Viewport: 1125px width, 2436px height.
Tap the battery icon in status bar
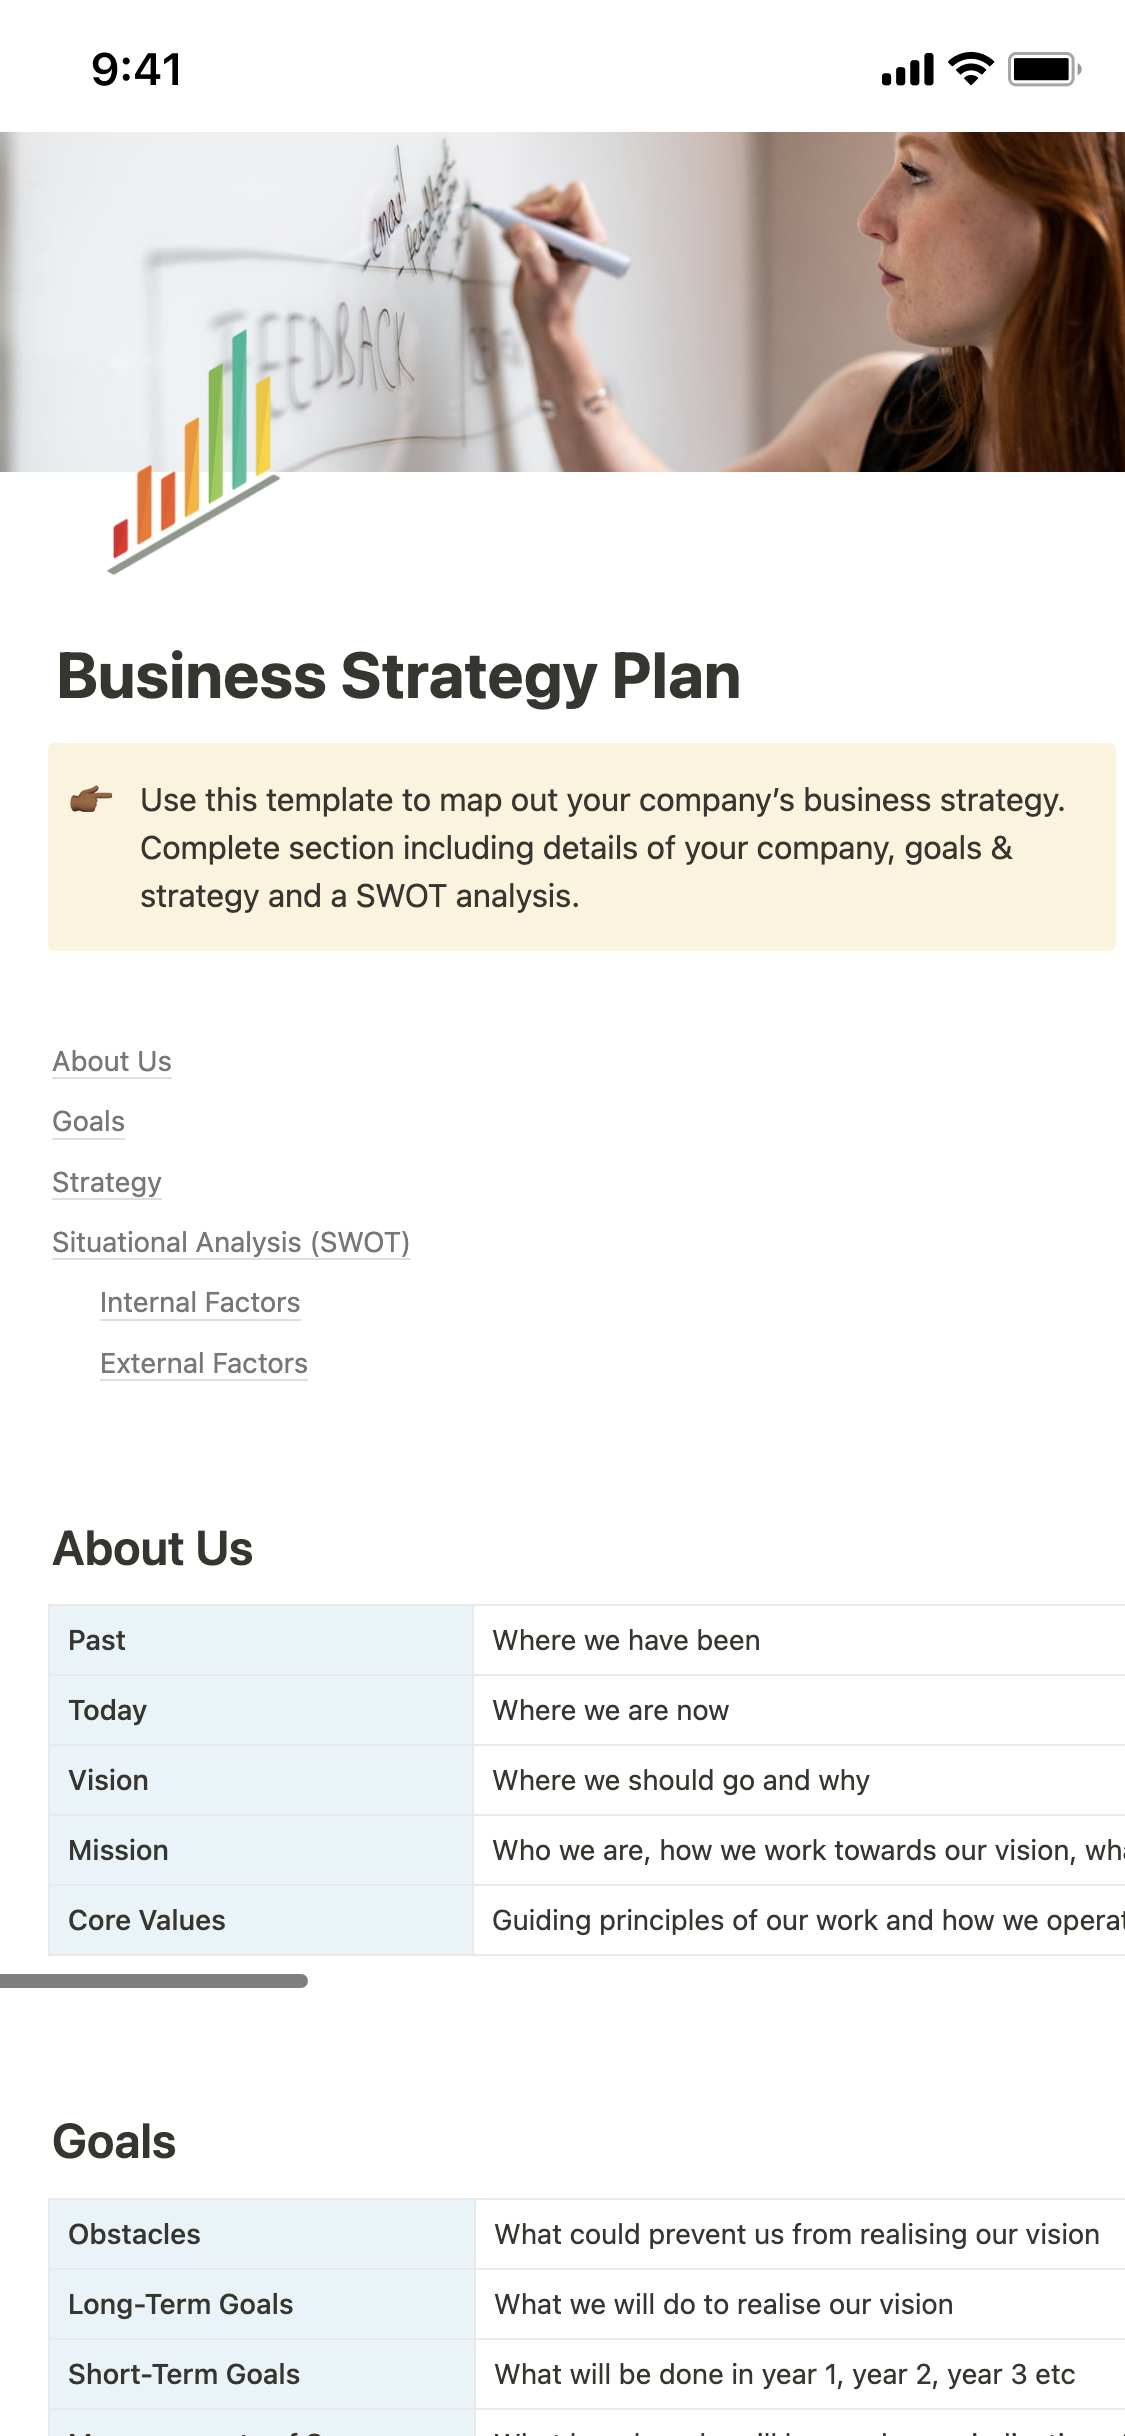click(x=1043, y=70)
